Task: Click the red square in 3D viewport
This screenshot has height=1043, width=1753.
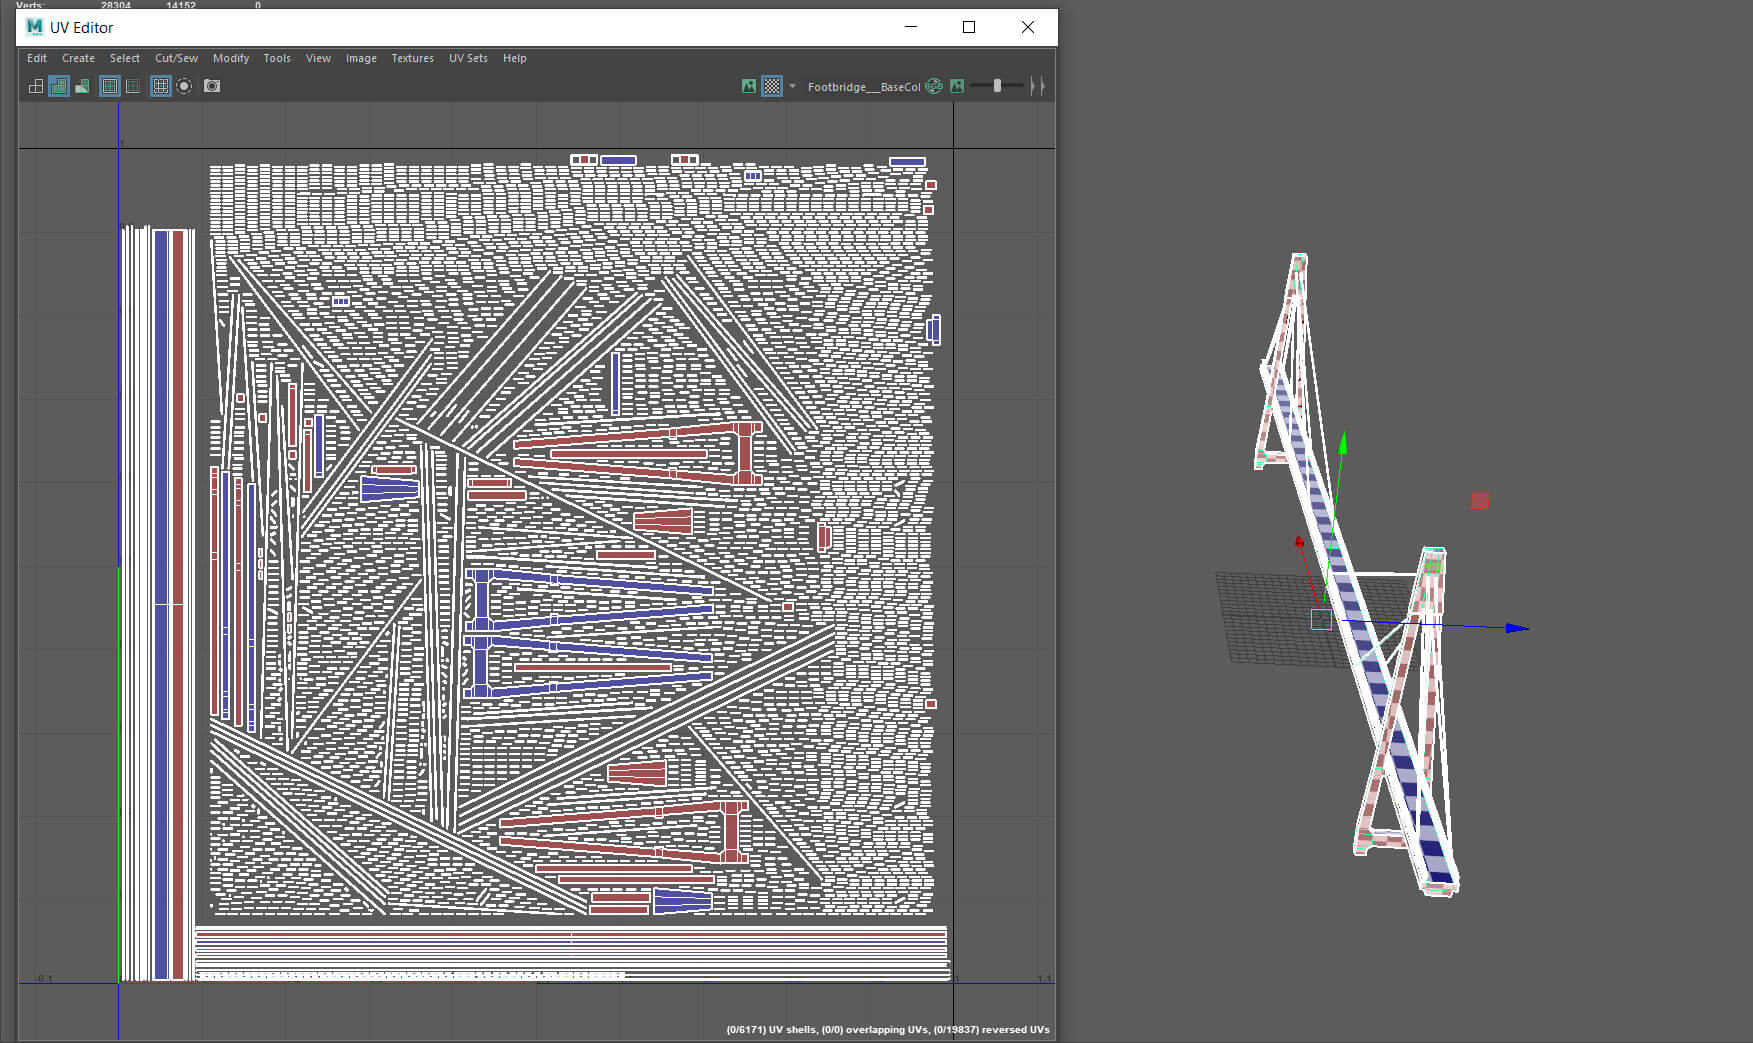Action: [1480, 501]
